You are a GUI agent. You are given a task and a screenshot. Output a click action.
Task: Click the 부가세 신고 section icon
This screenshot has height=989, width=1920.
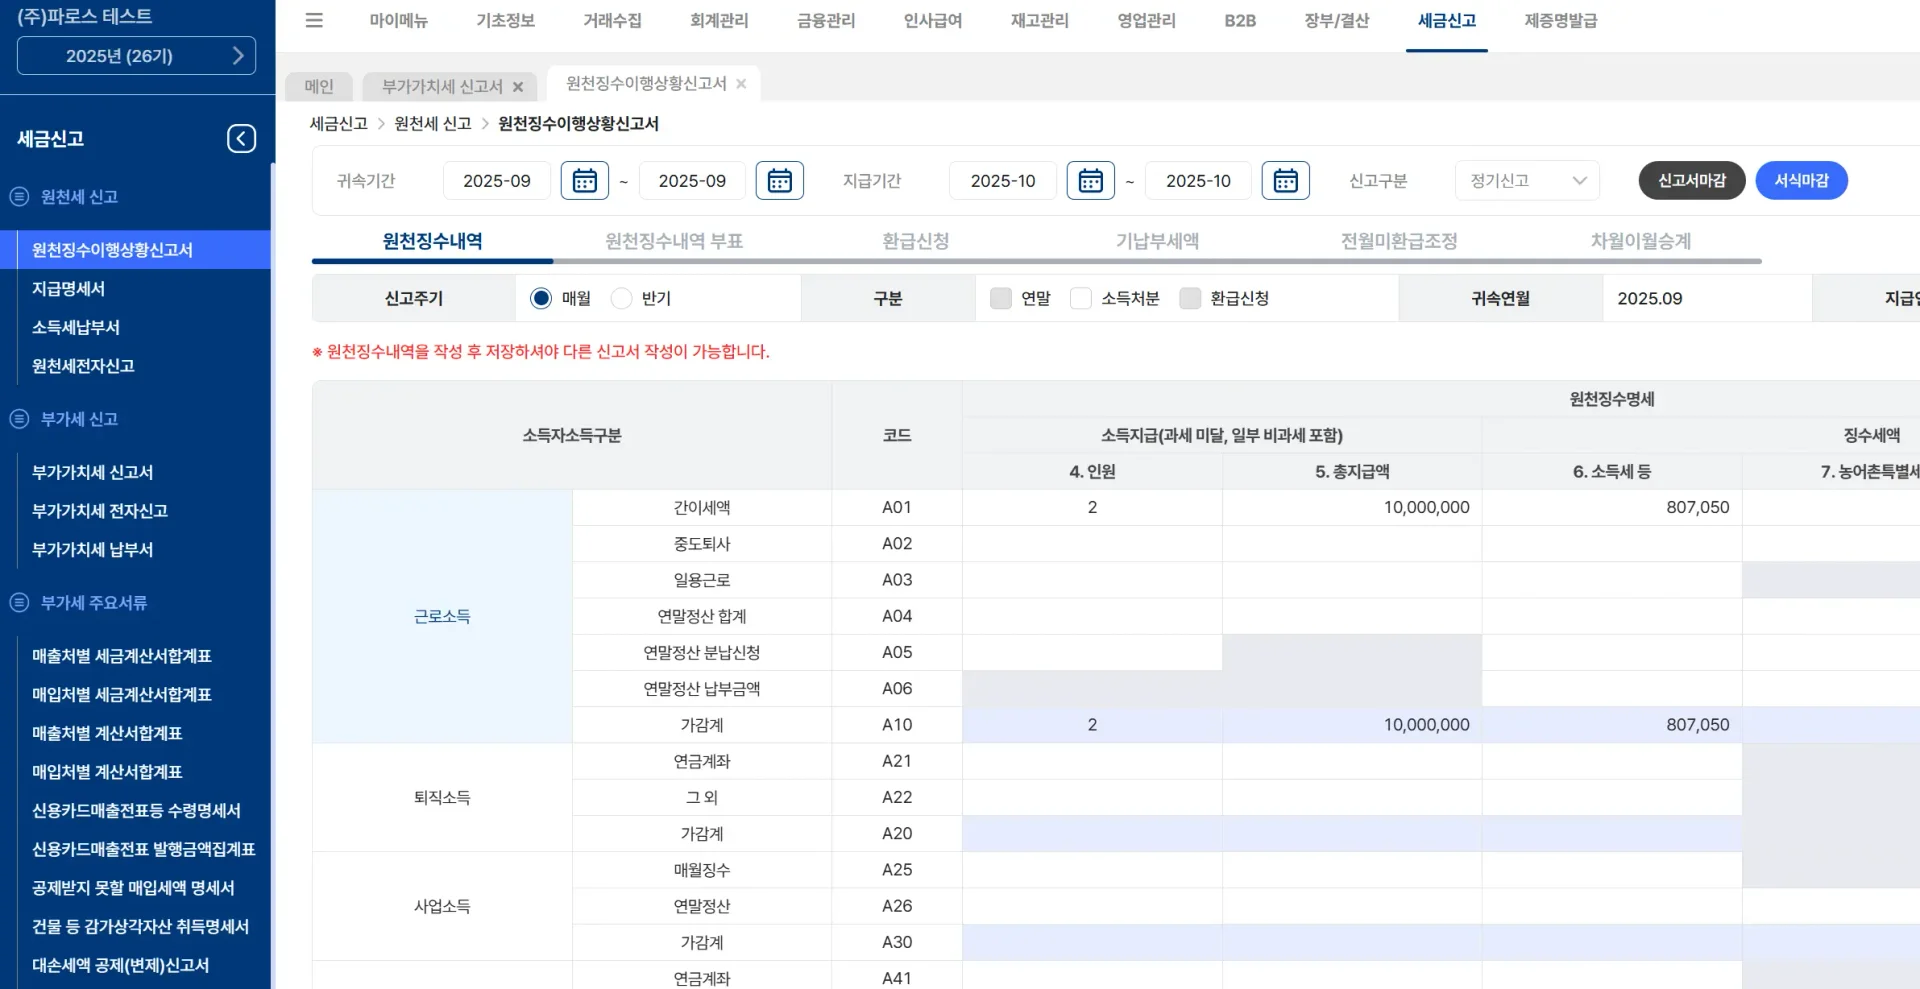point(17,419)
